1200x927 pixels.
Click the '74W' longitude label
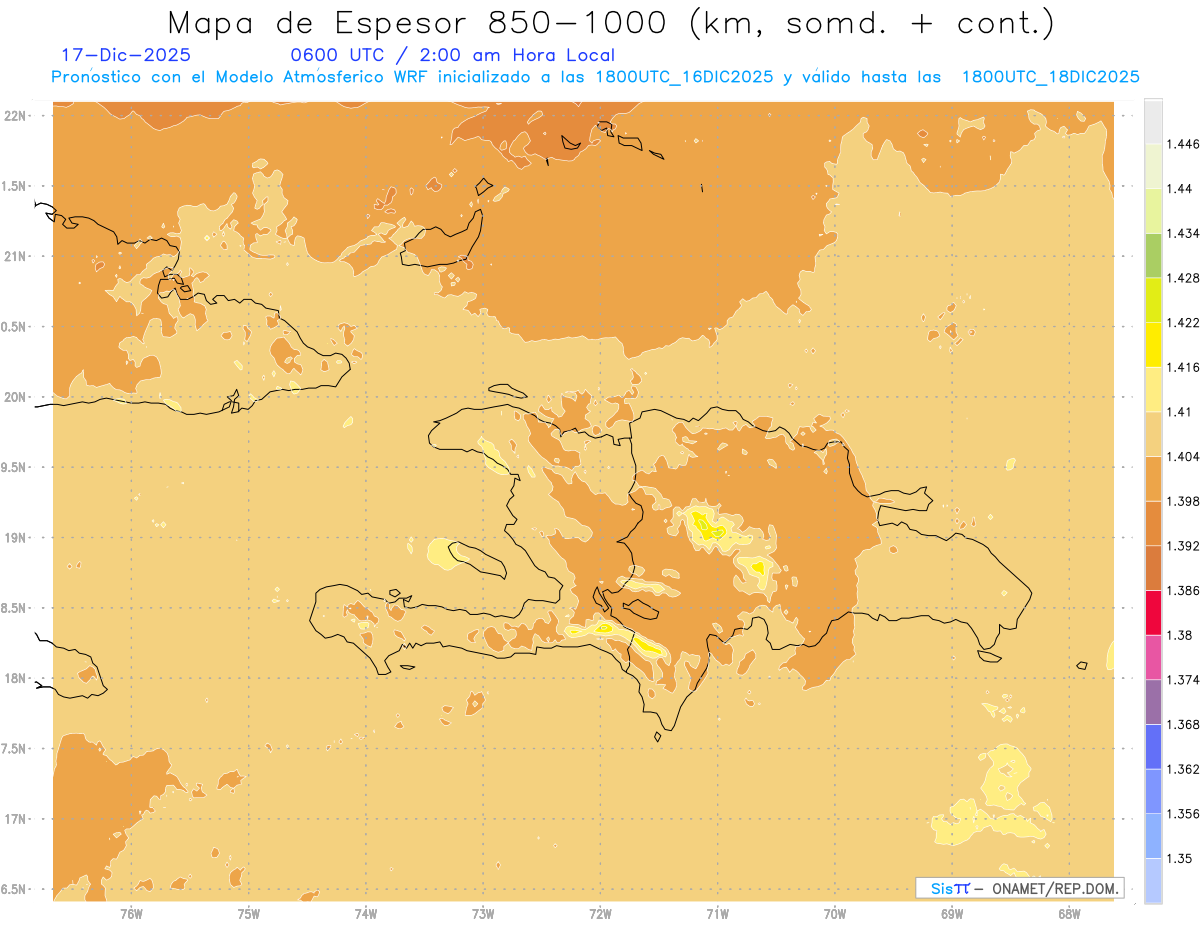point(366,913)
